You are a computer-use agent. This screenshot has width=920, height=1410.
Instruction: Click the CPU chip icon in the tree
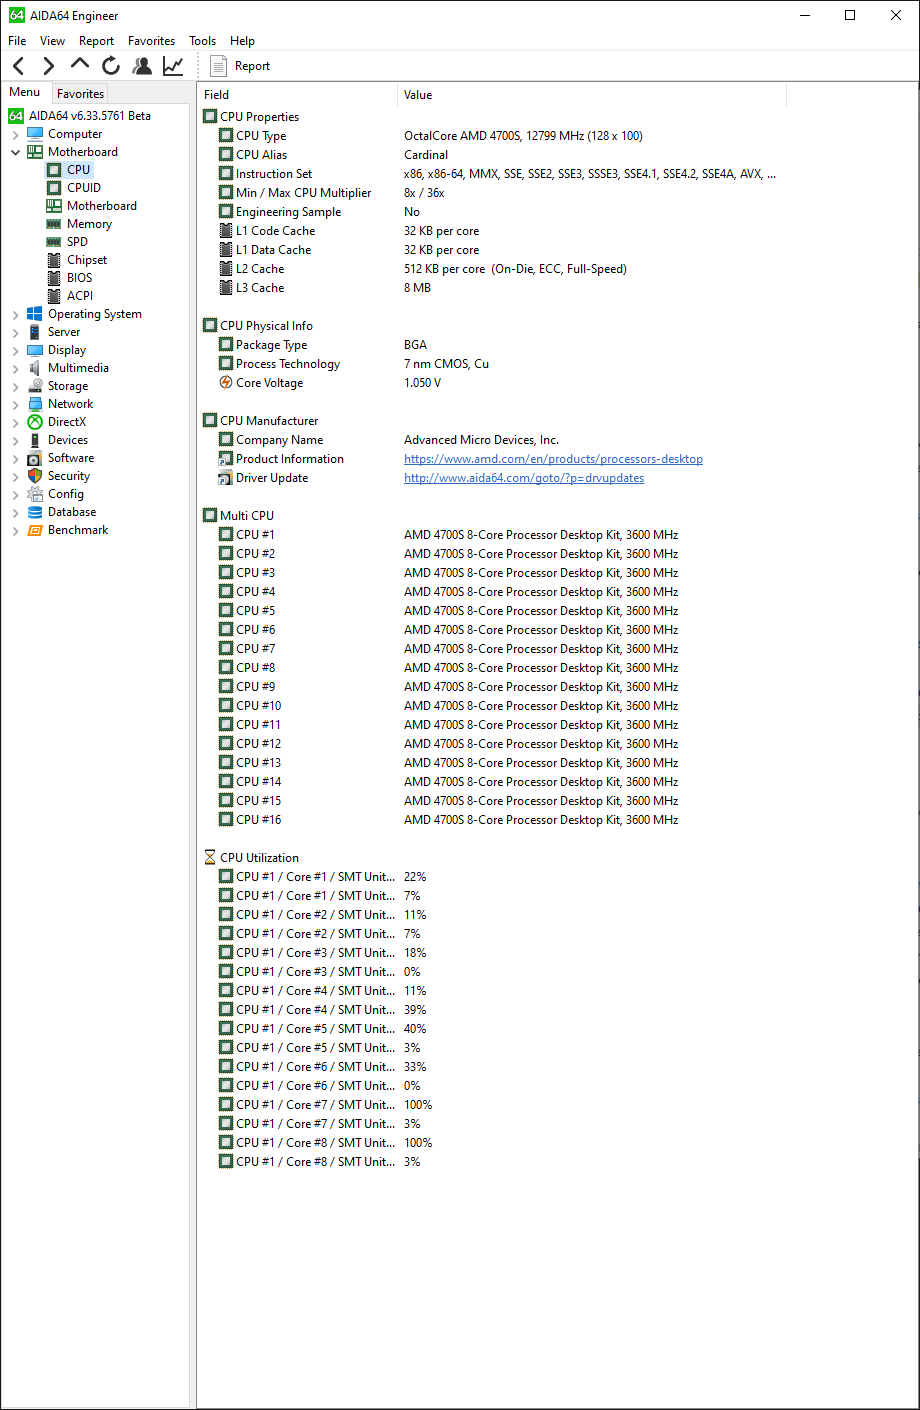pyautogui.click(x=54, y=170)
